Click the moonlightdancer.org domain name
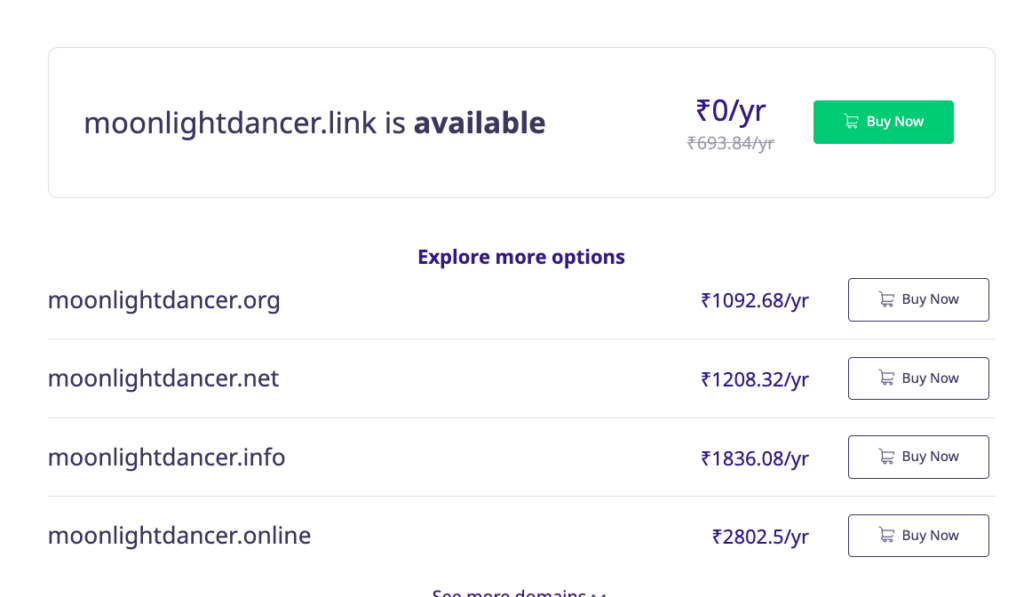The width and height of the screenshot is (1024, 597). [164, 300]
